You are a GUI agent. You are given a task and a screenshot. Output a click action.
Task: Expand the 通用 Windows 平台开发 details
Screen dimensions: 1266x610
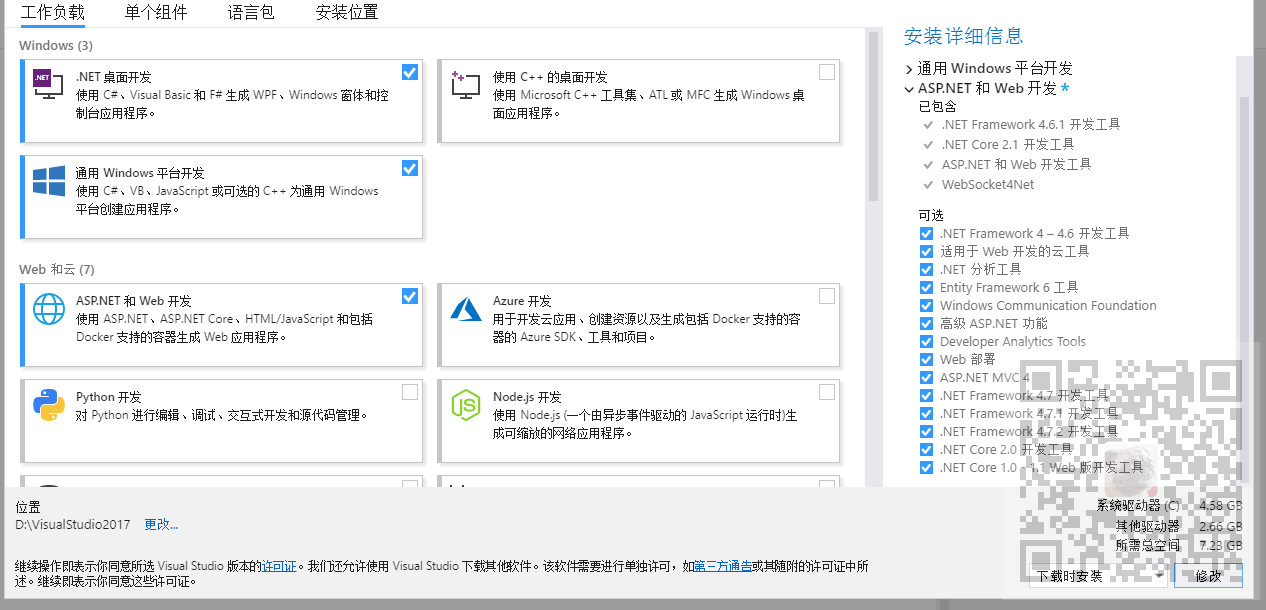(x=908, y=68)
